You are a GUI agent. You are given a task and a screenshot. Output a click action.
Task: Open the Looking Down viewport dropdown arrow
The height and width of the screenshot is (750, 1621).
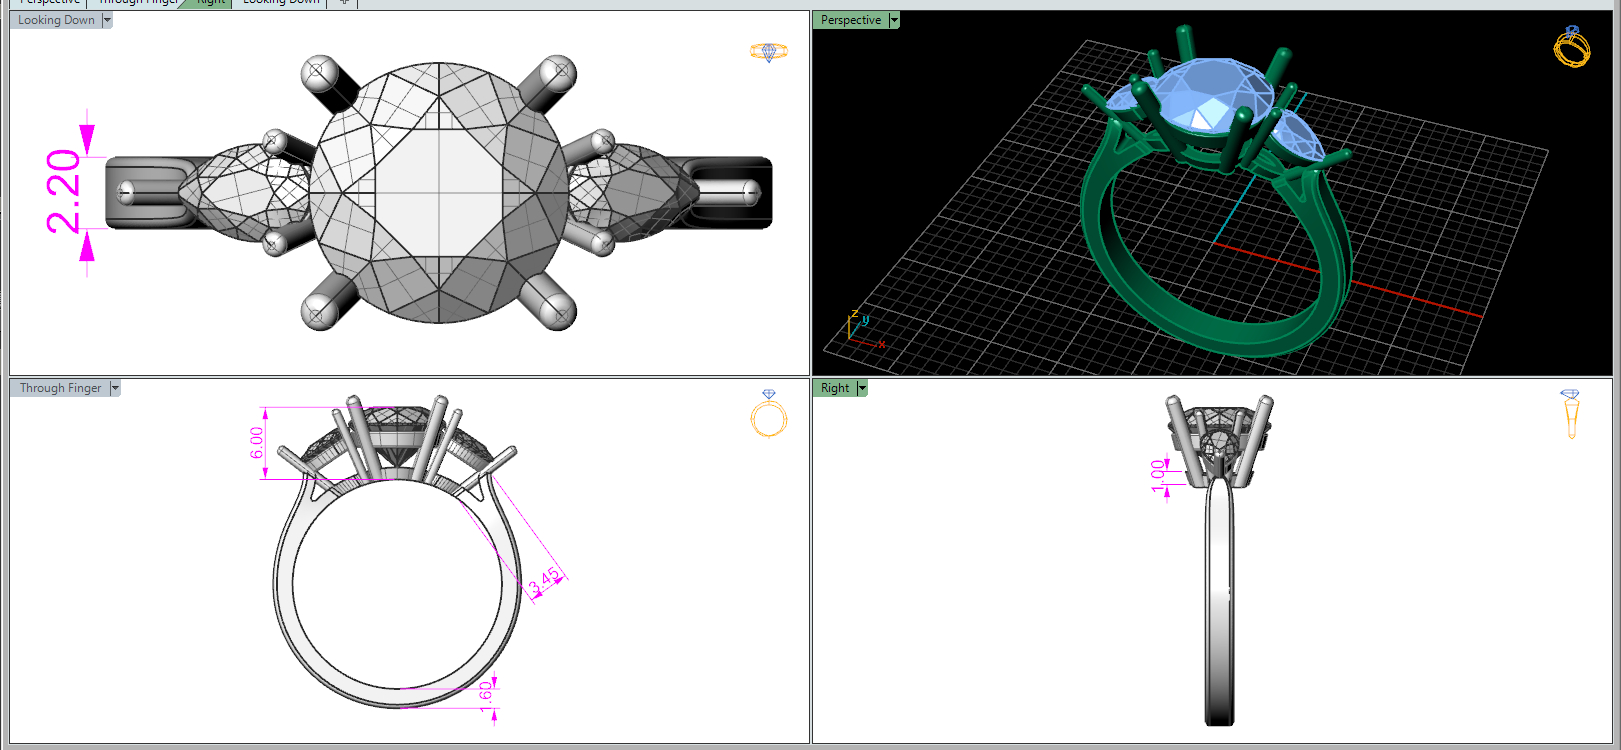pos(107,20)
